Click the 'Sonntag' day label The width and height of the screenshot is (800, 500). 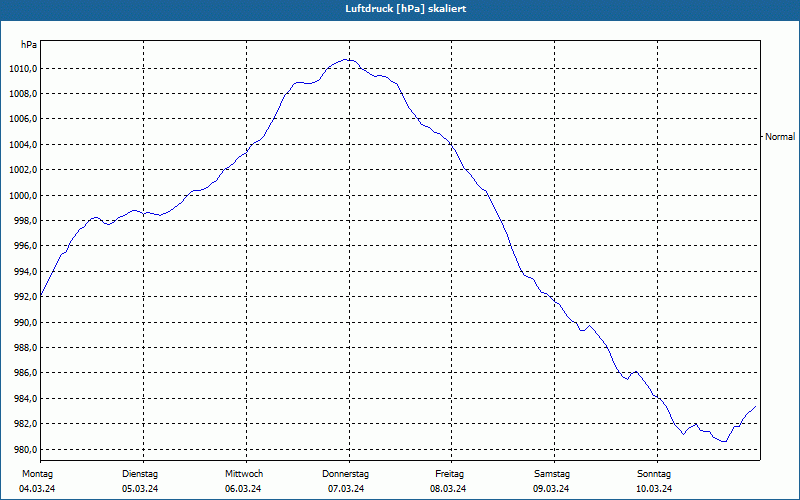(654, 474)
